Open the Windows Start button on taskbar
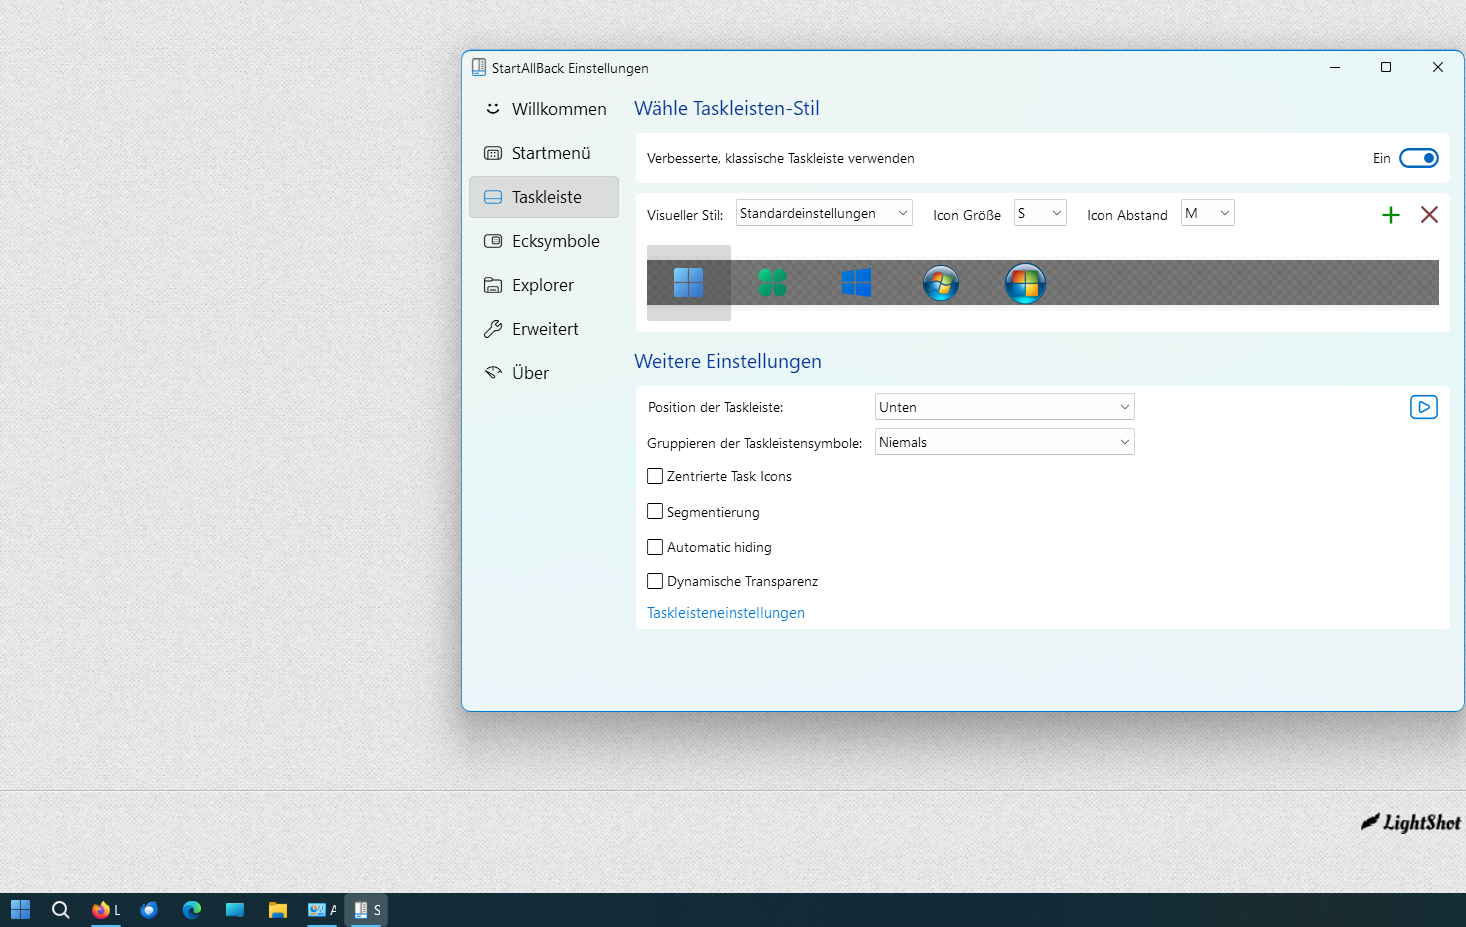Viewport: 1466px width, 927px height. [20, 910]
